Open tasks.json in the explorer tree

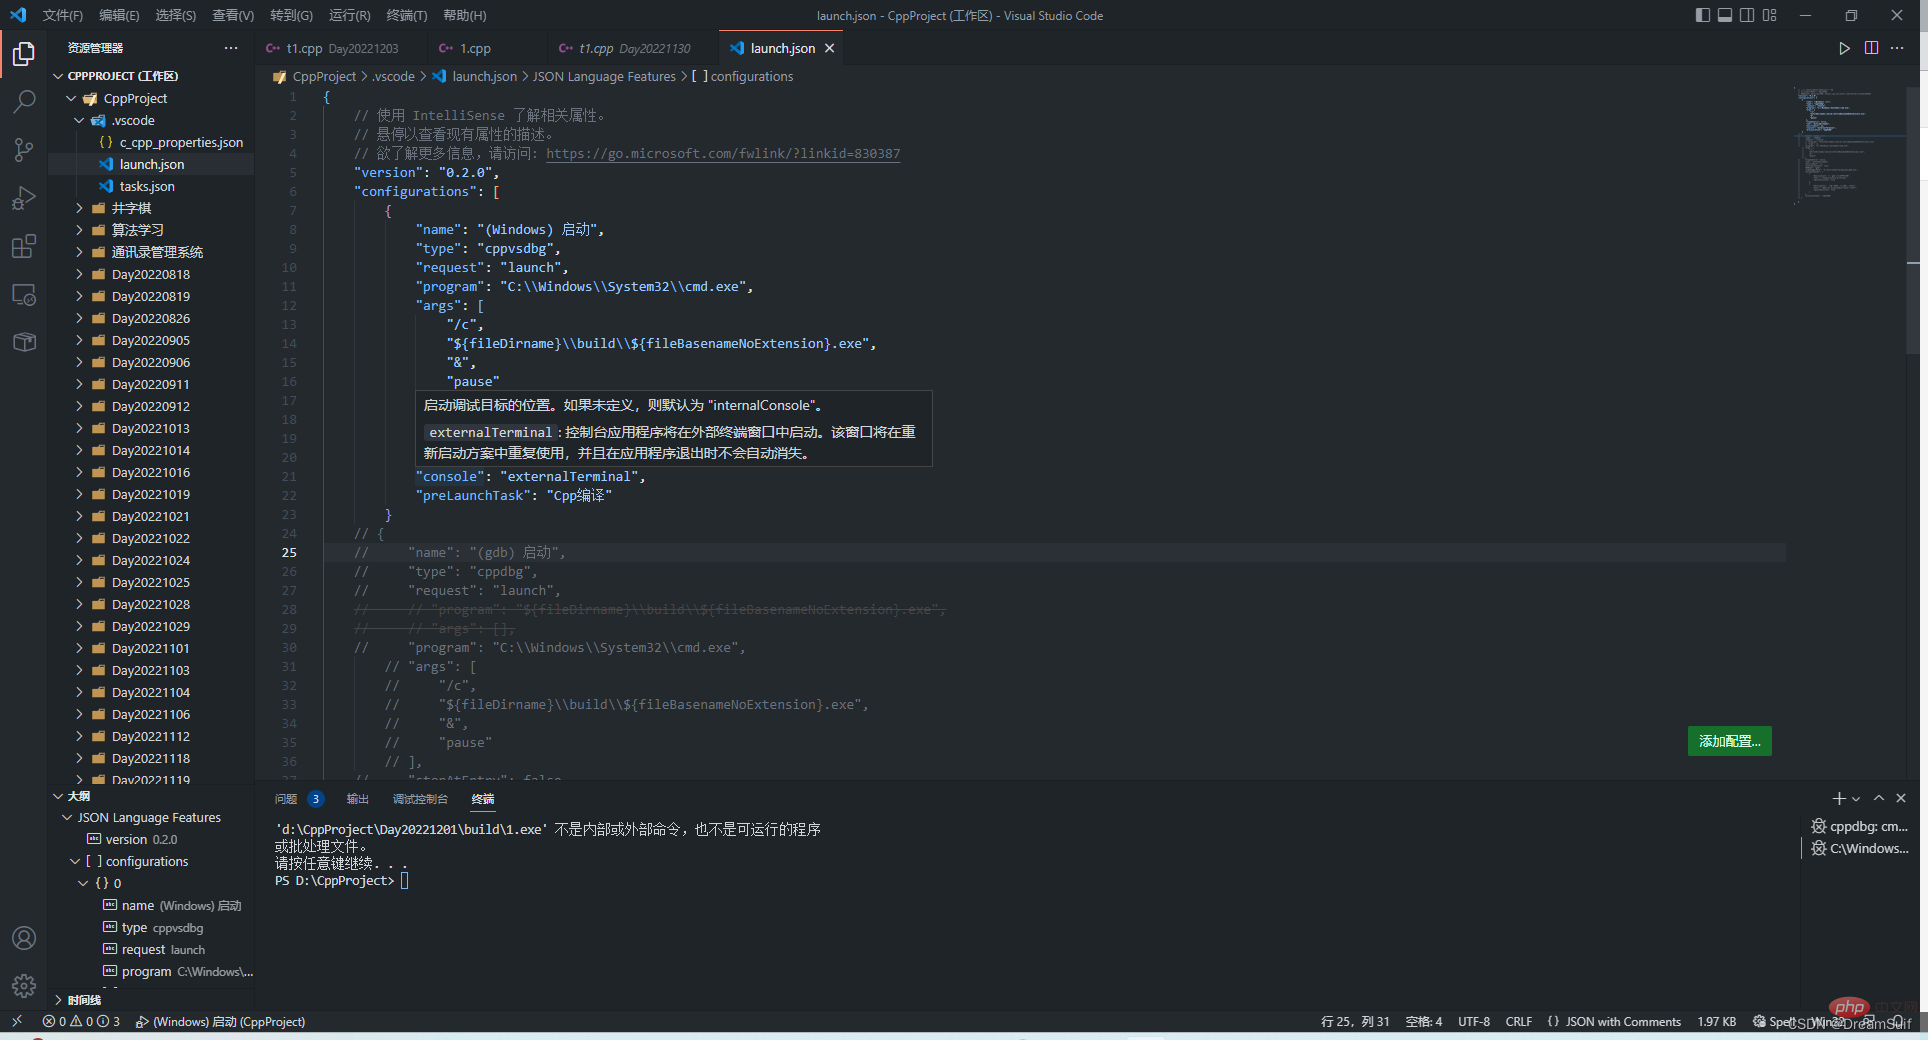coord(147,186)
